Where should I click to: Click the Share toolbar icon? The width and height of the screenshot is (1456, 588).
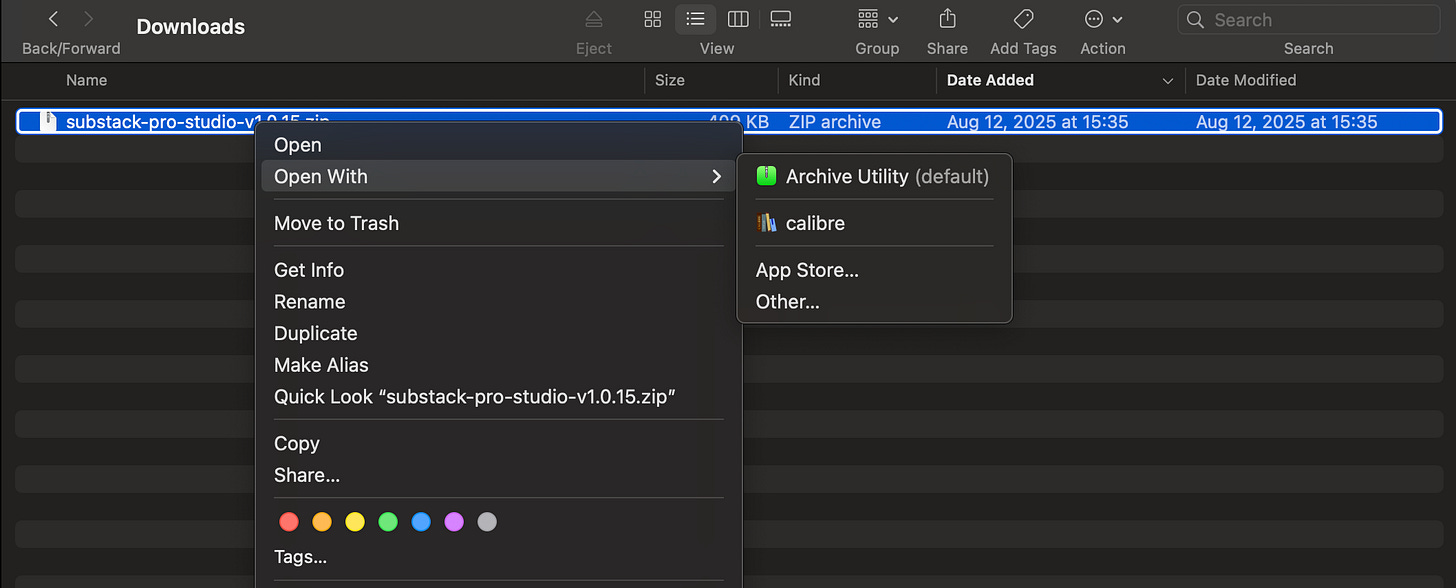947,19
